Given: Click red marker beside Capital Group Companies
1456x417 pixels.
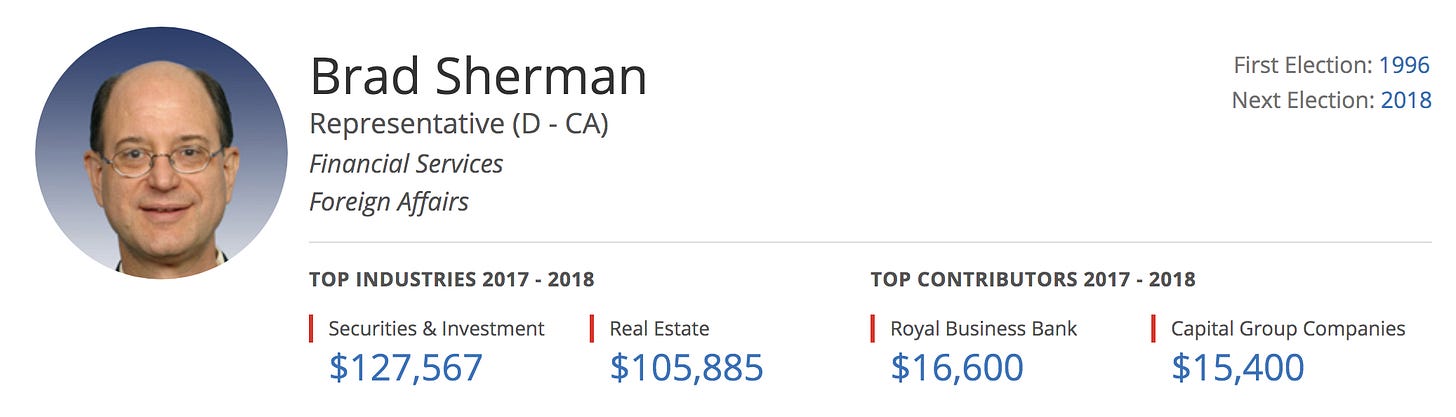Looking at the screenshot, I should click(1154, 328).
